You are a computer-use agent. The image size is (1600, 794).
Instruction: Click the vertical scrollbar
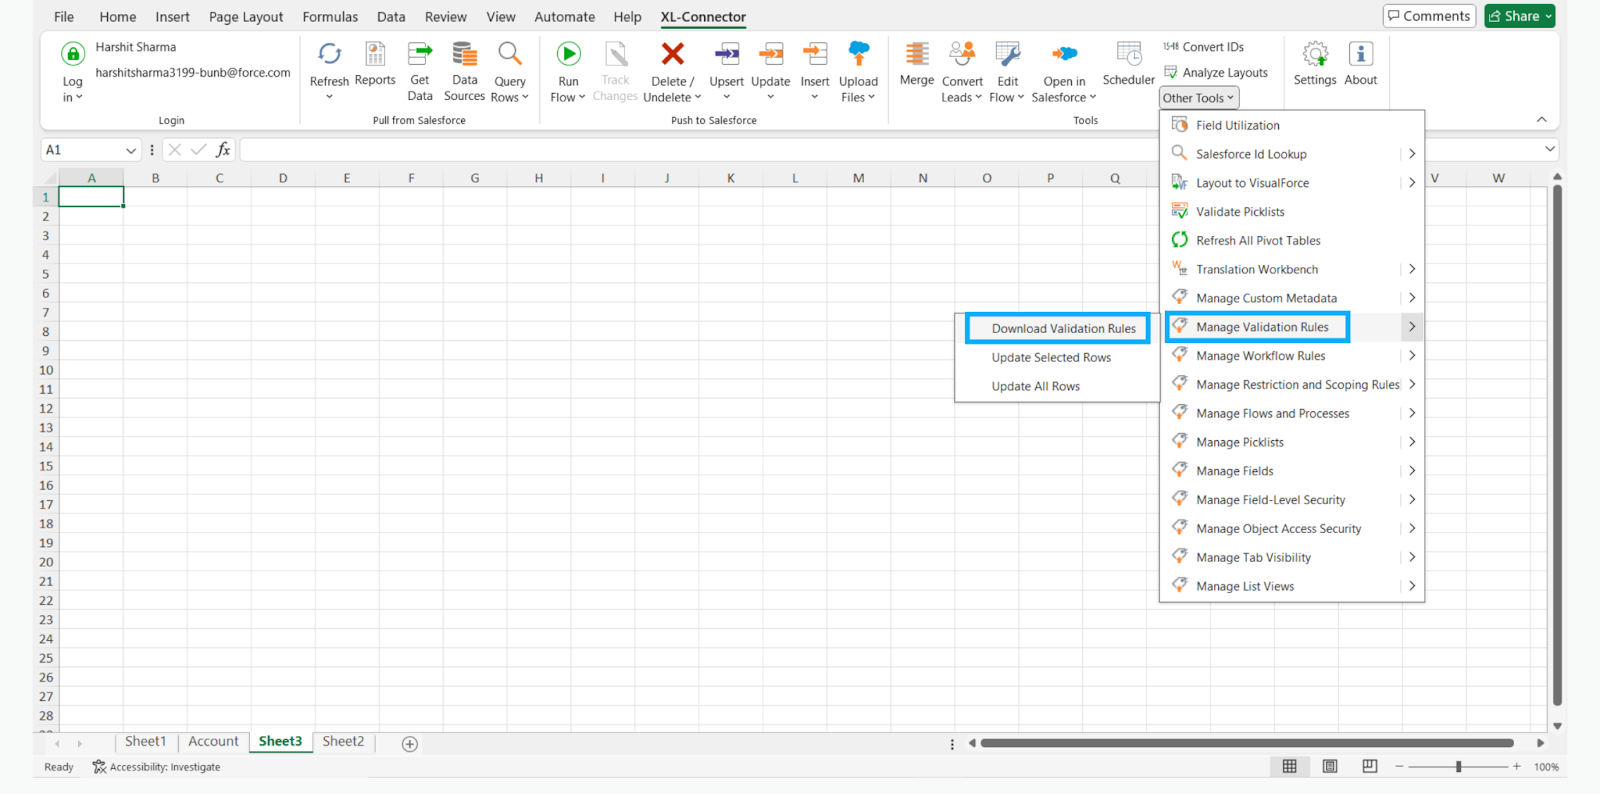tap(1557, 445)
